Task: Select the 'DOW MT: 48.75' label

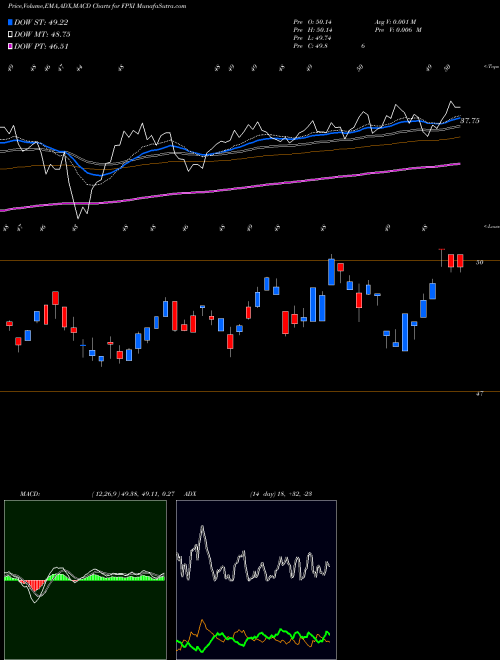Action: 42,35
